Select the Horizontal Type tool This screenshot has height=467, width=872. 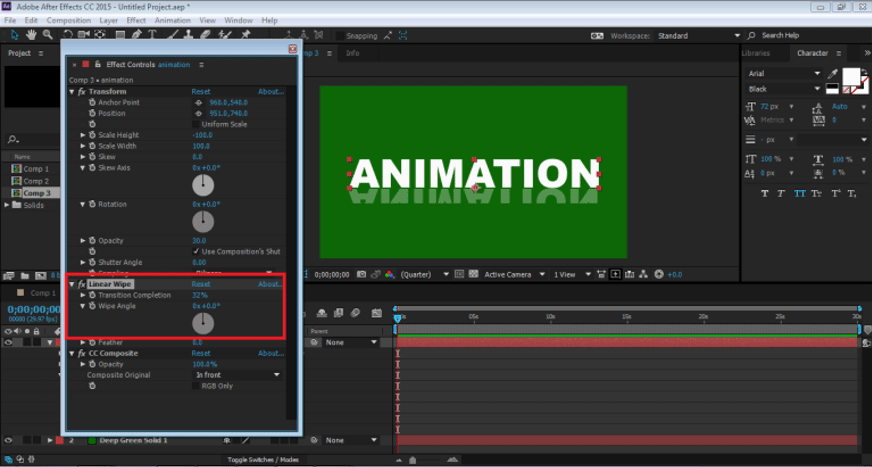(152, 35)
